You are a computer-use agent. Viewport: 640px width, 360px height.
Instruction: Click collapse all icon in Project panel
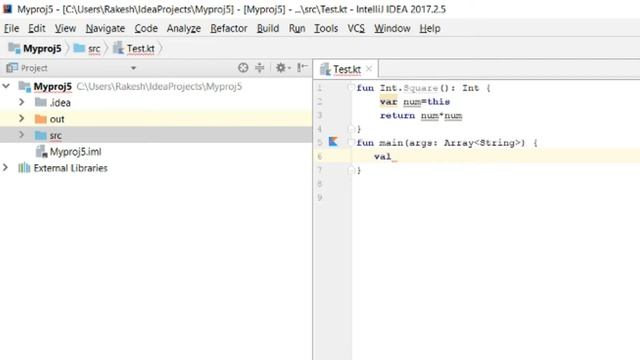(x=260, y=68)
